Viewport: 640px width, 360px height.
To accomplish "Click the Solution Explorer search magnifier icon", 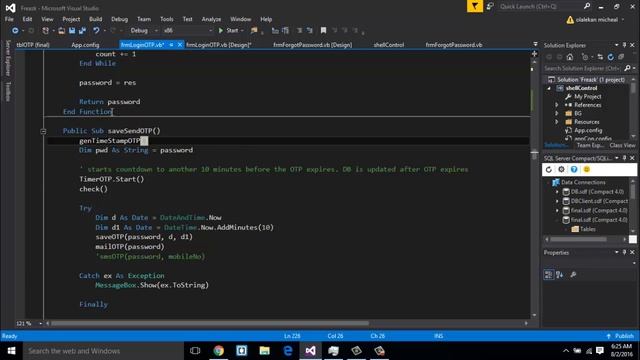I will (x=627, y=68).
